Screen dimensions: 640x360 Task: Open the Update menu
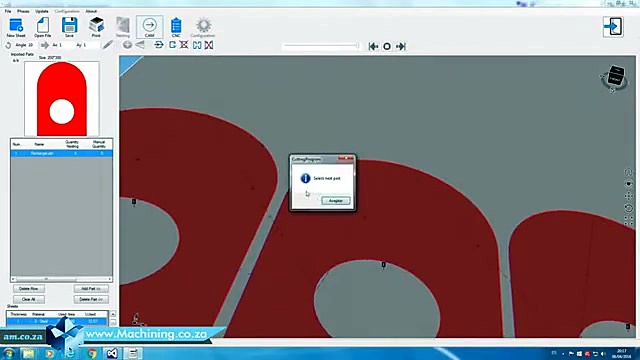coord(42,11)
